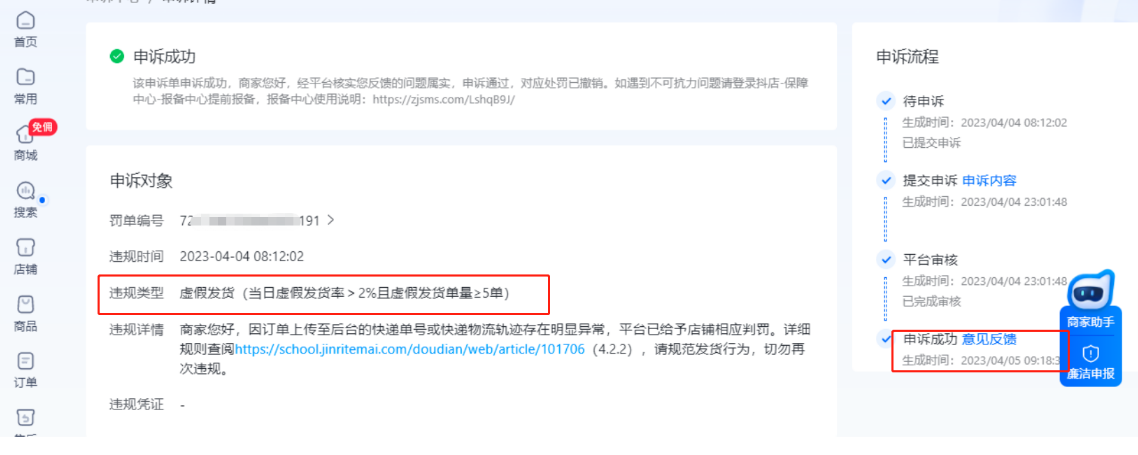Open the 首页 home icon in sidebar
The image size is (1138, 455).
[25, 20]
